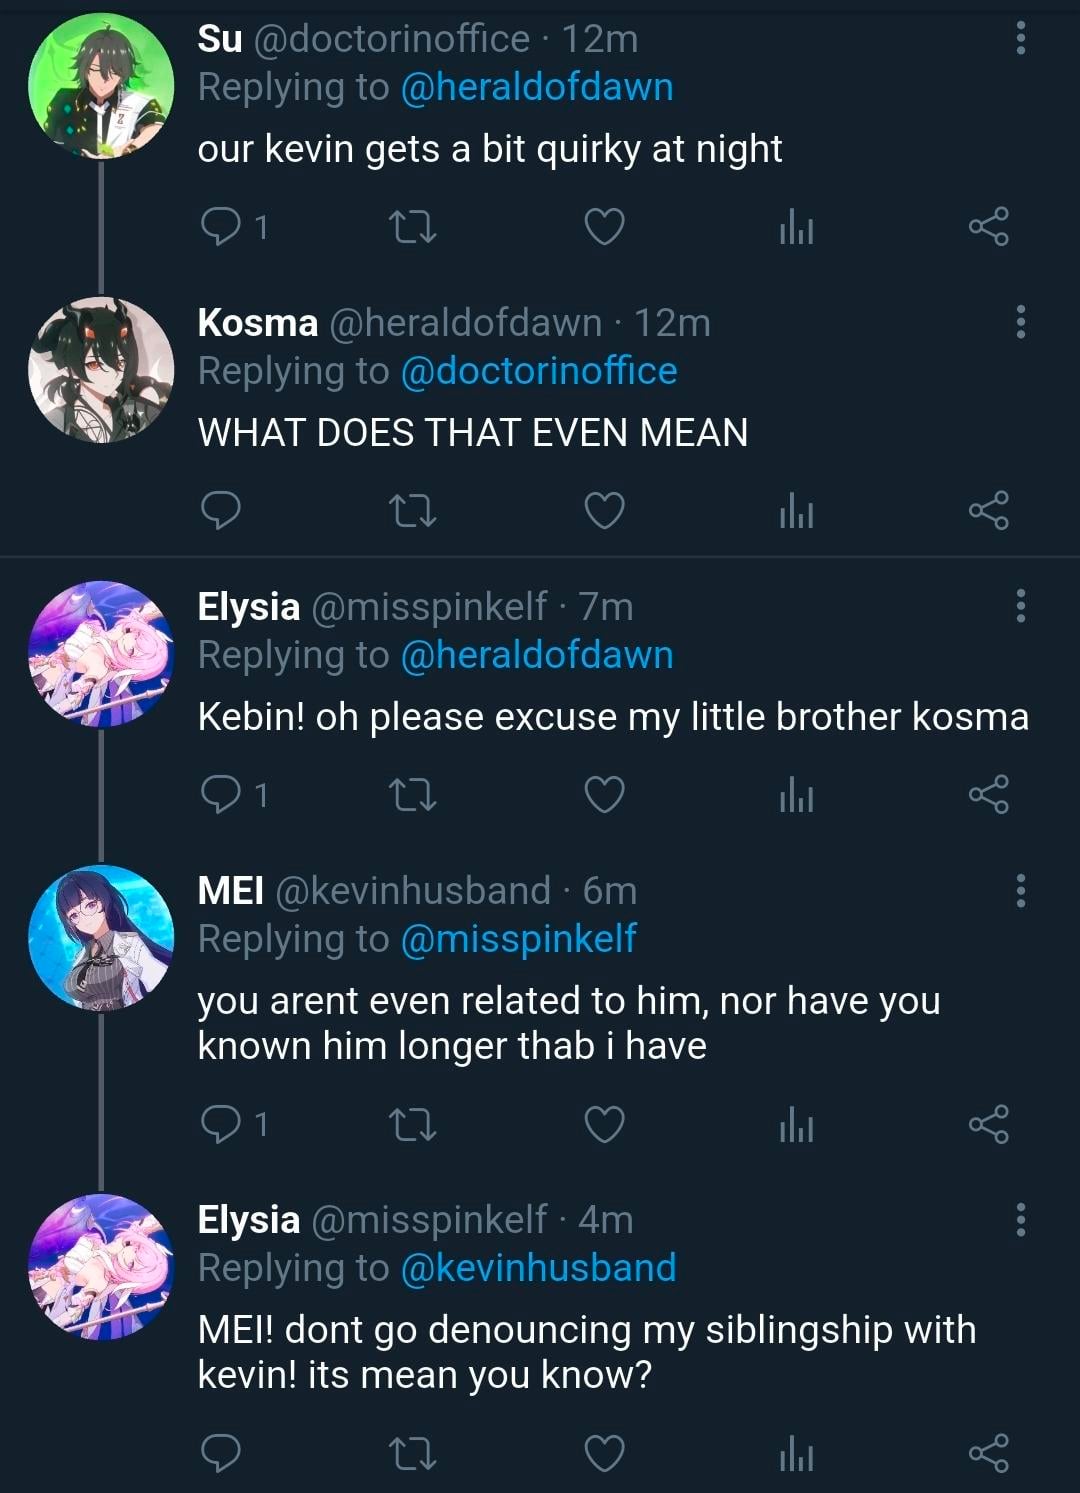This screenshot has height=1493, width=1080.
Task: Like MEI's reply to misspinkelf
Action: pos(604,1125)
